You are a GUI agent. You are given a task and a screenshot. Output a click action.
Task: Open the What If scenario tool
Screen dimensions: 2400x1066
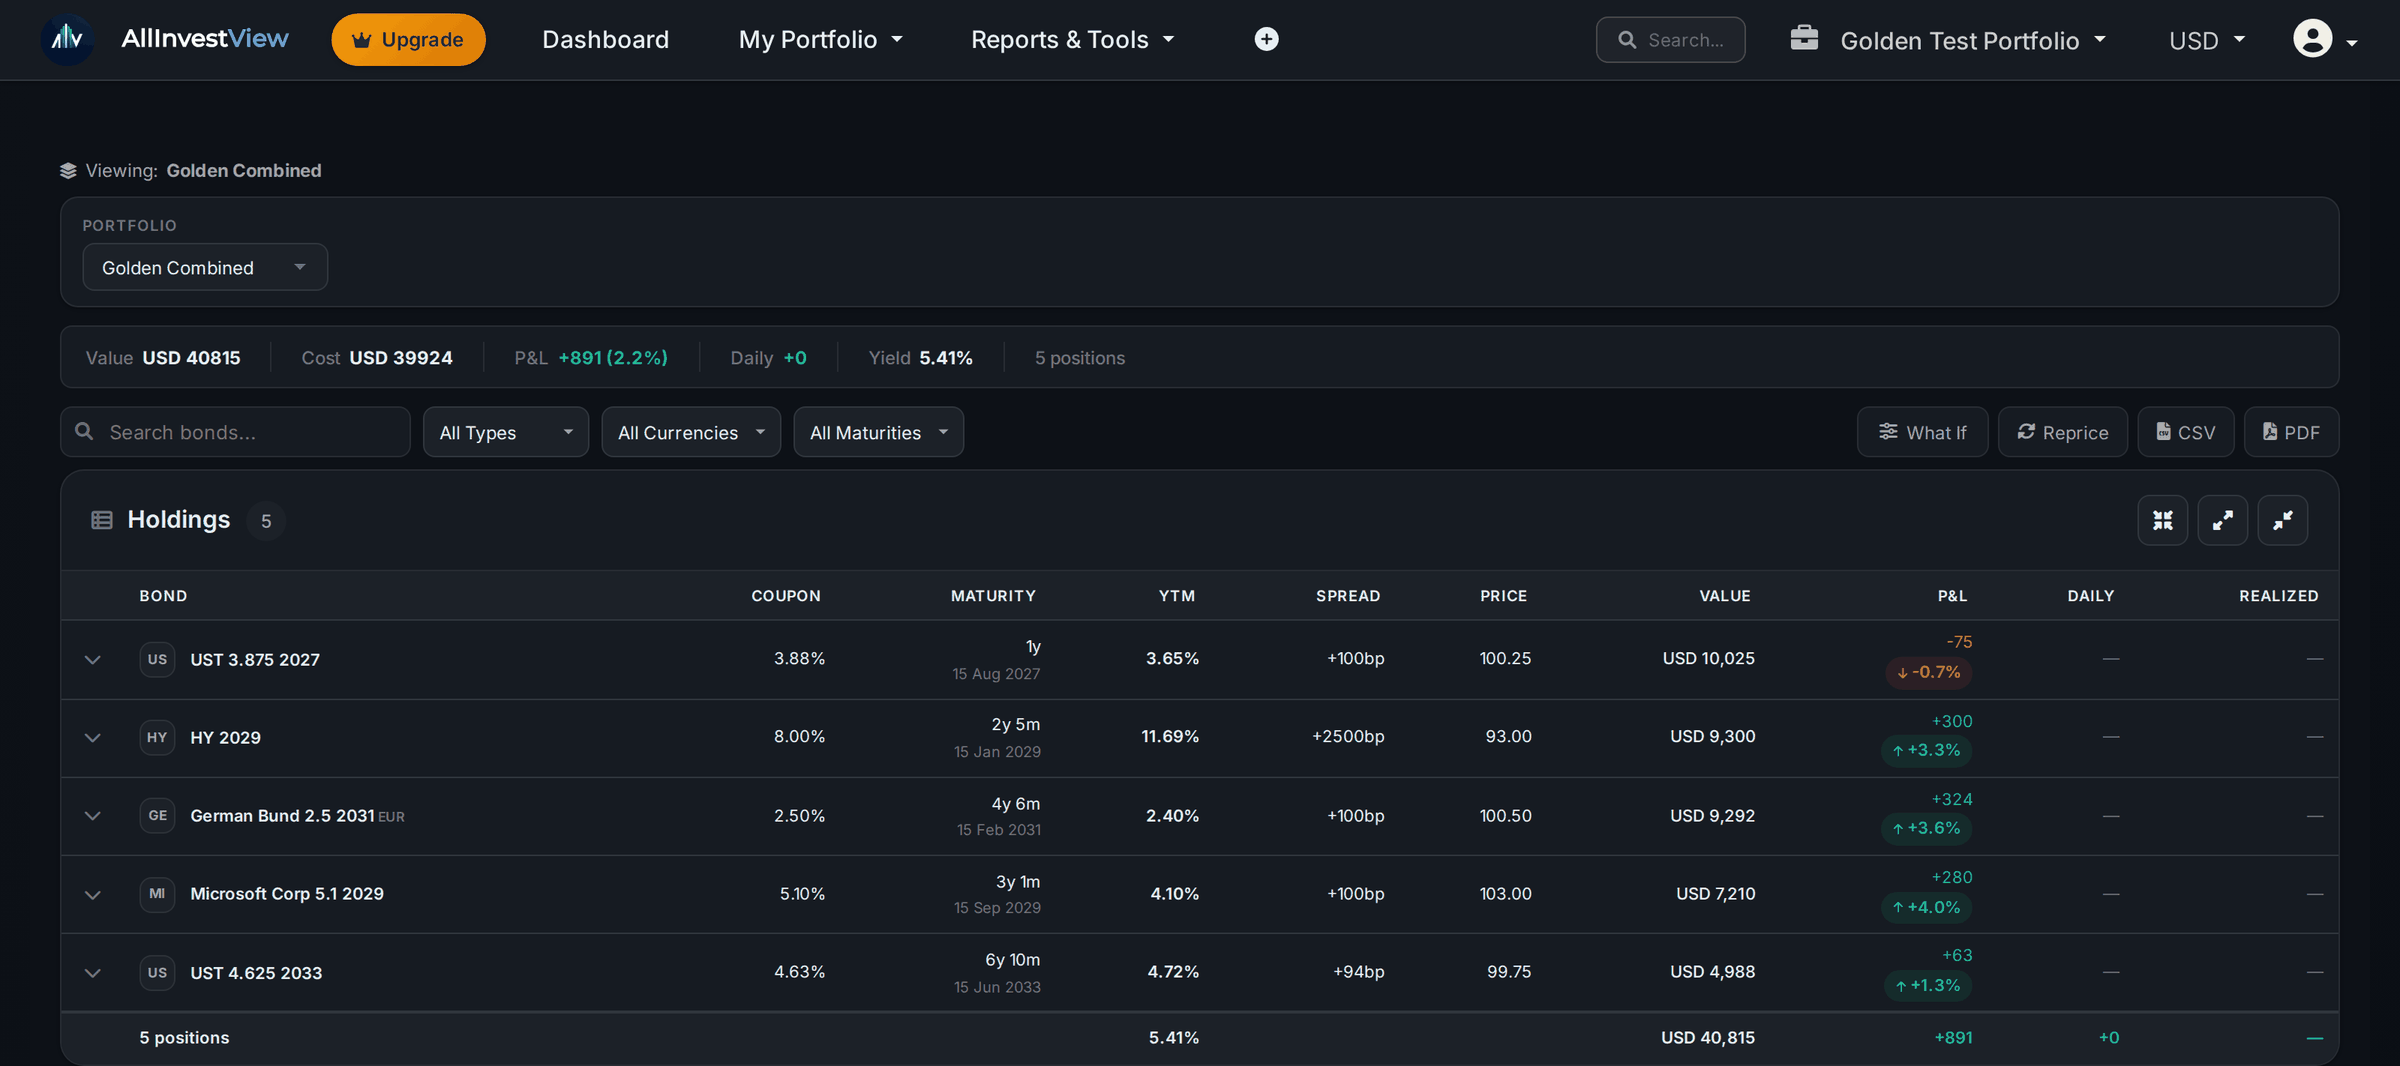pos(1922,432)
